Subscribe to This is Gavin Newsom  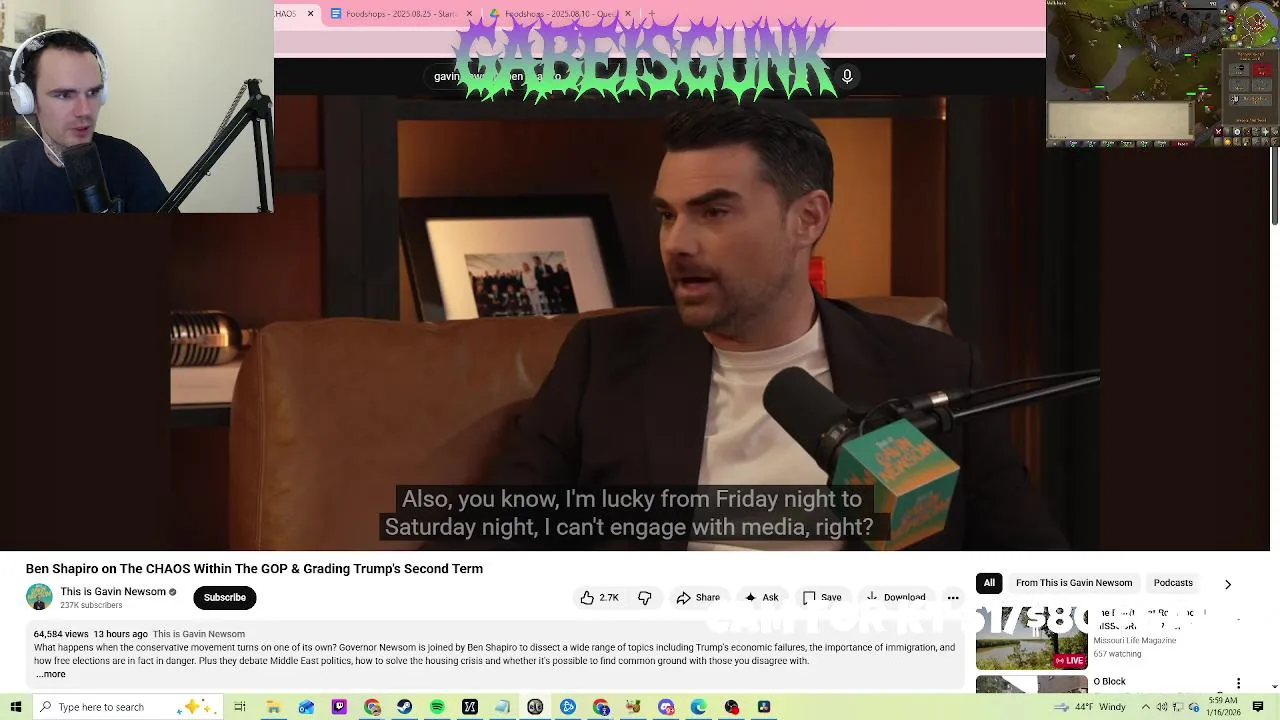[x=224, y=598]
